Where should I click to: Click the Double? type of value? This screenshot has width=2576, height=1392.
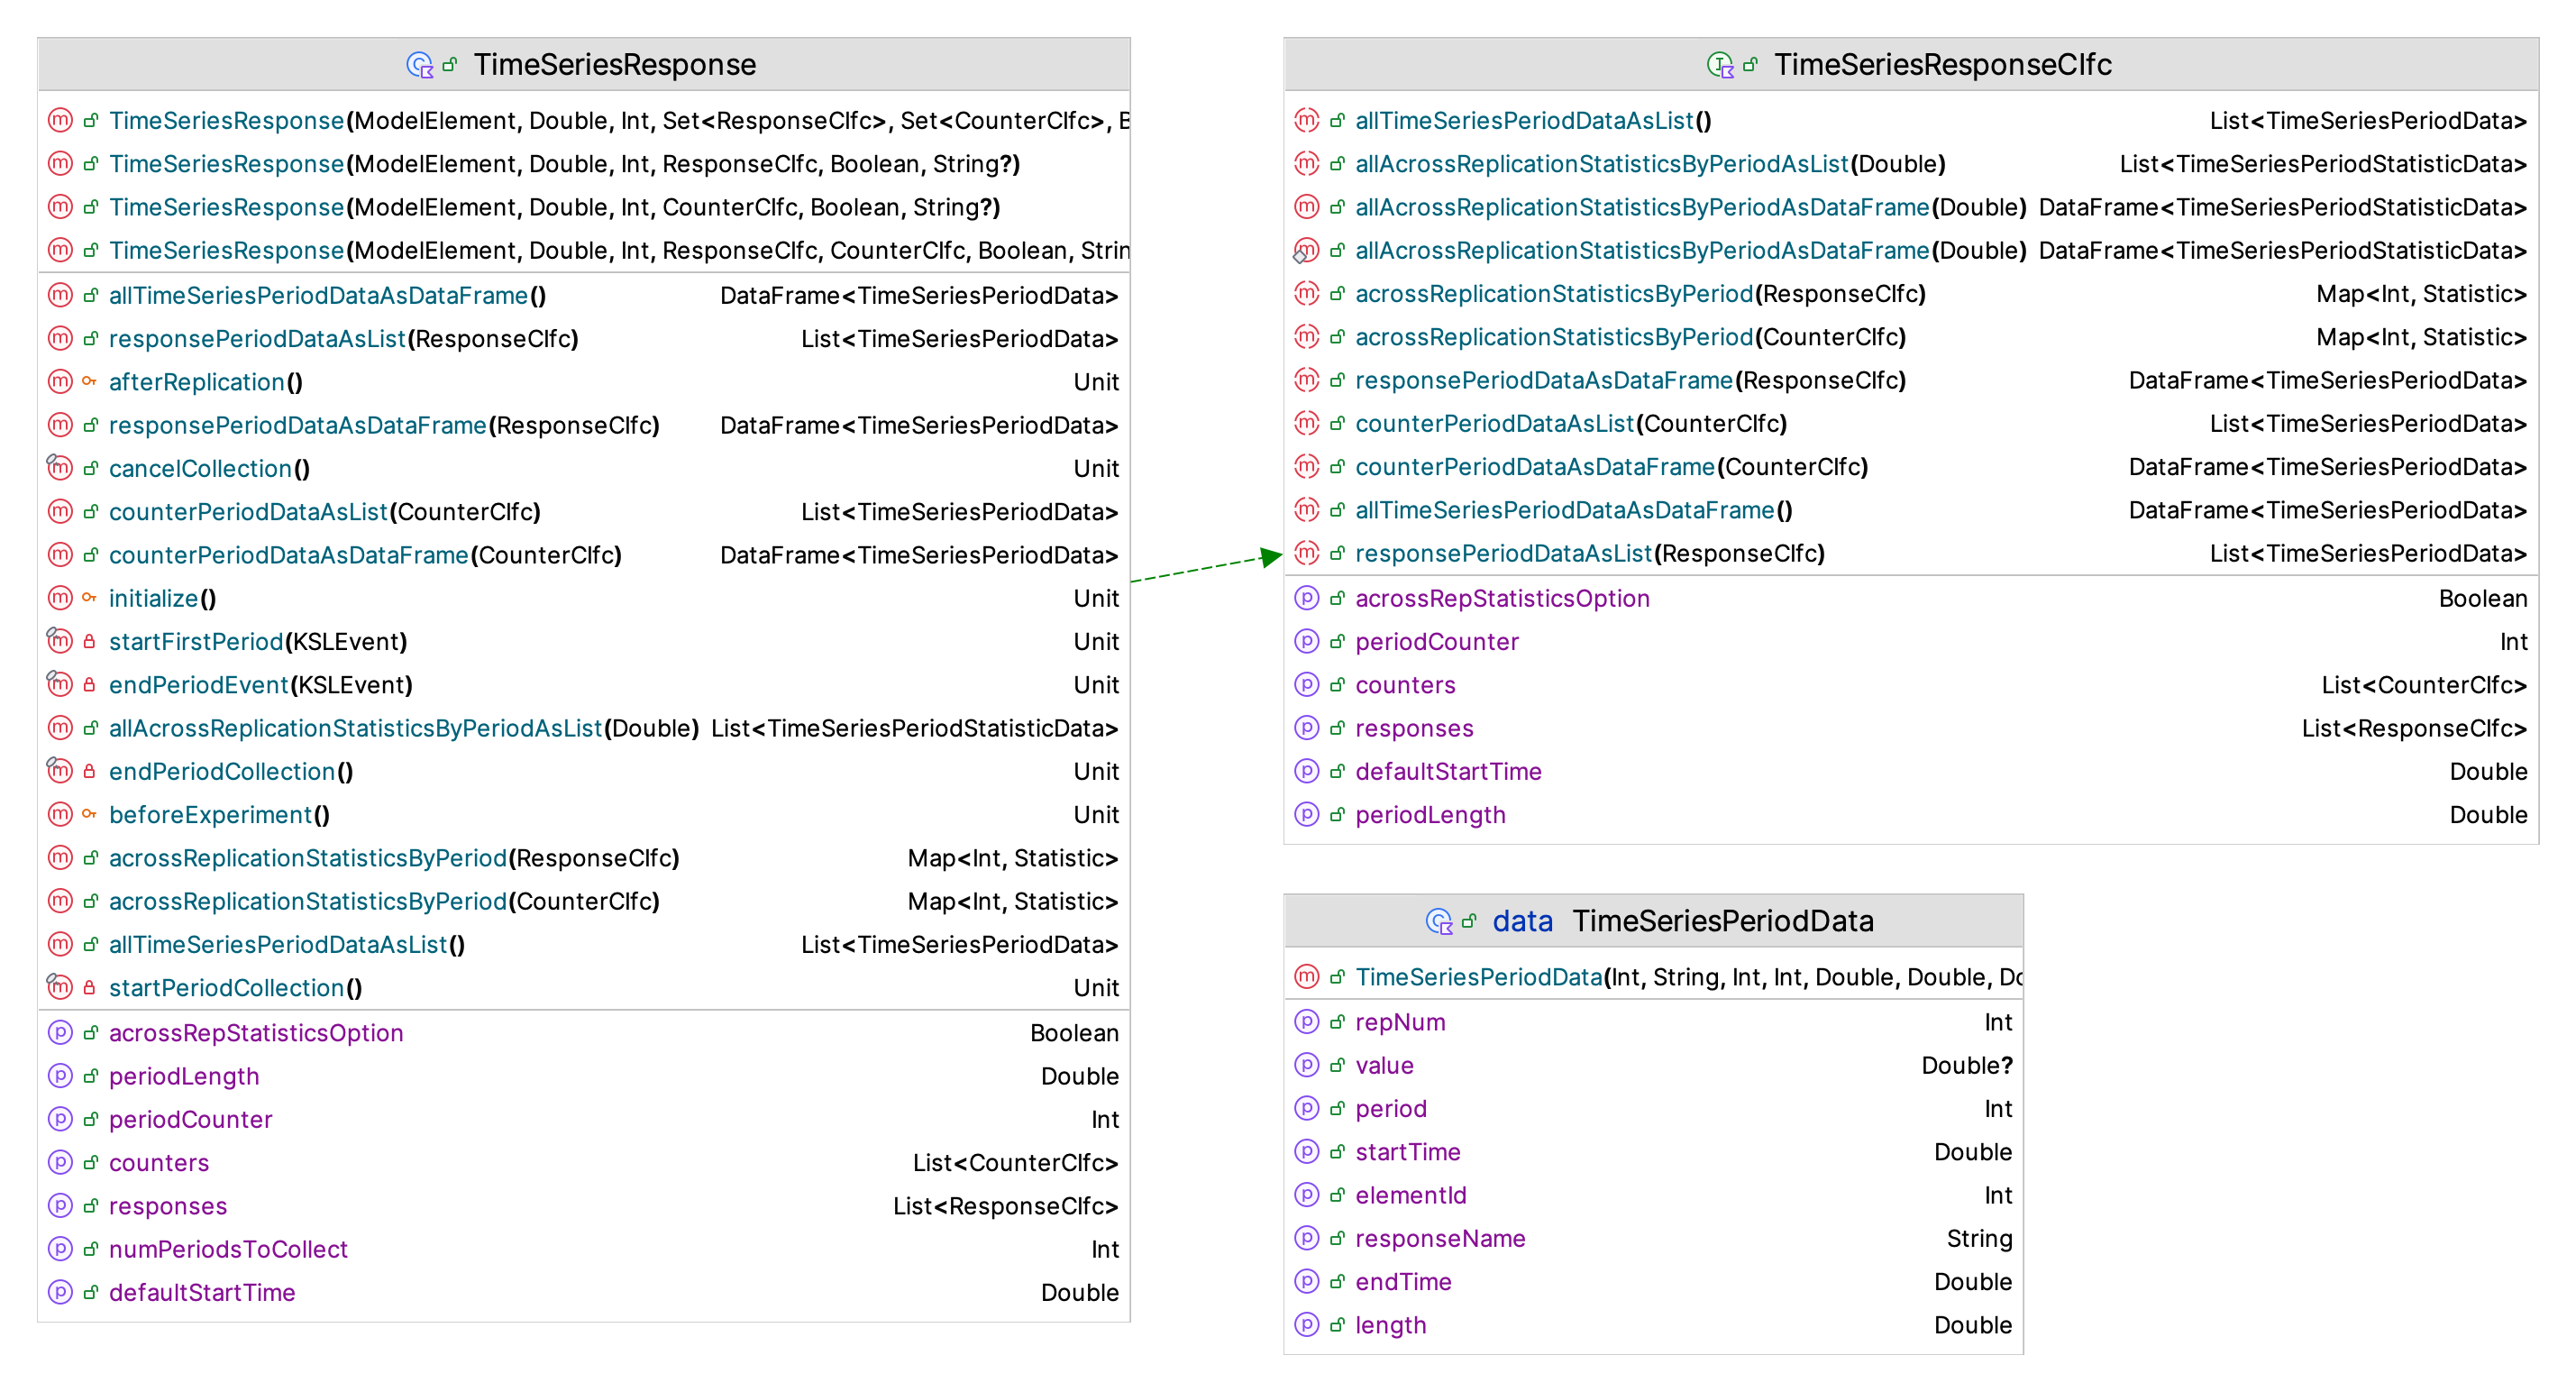tap(1966, 1065)
